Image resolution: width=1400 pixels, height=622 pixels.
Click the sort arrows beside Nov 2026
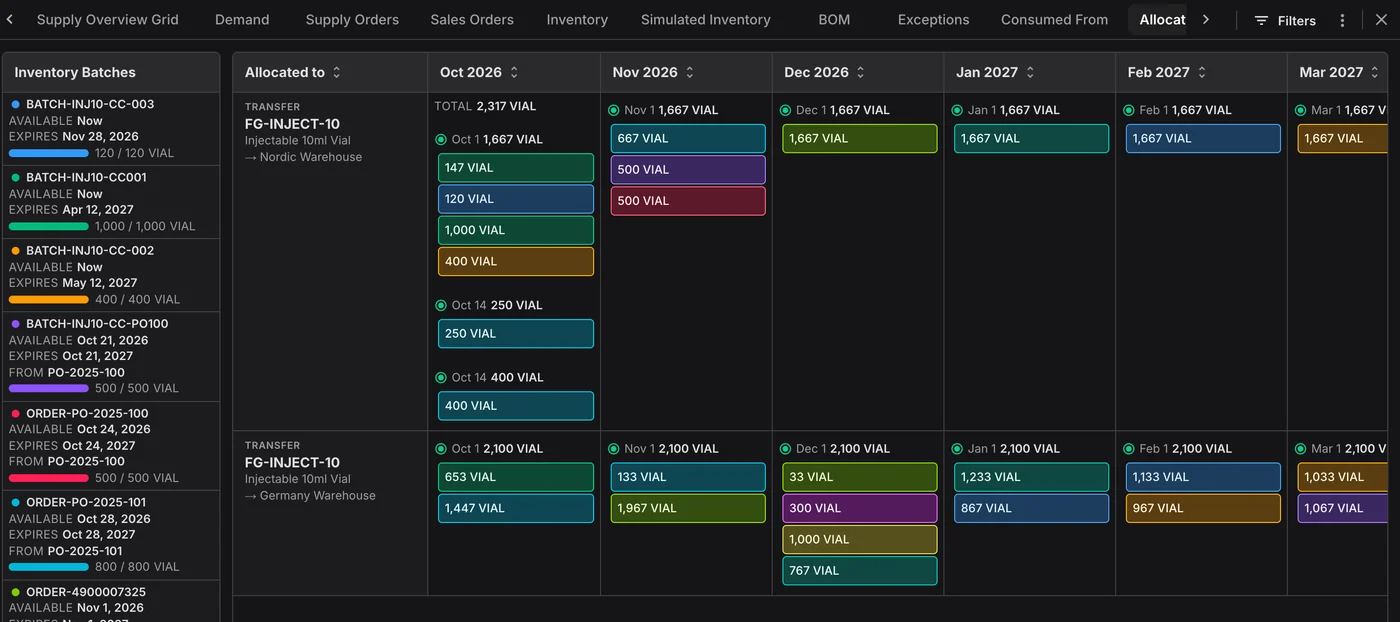[x=689, y=73]
